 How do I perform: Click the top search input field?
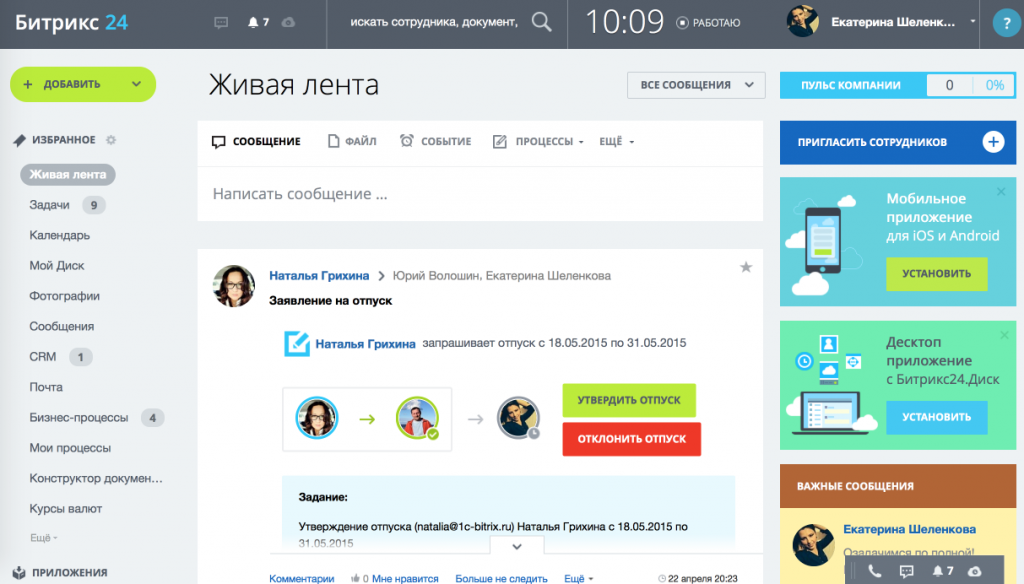tap(434, 22)
